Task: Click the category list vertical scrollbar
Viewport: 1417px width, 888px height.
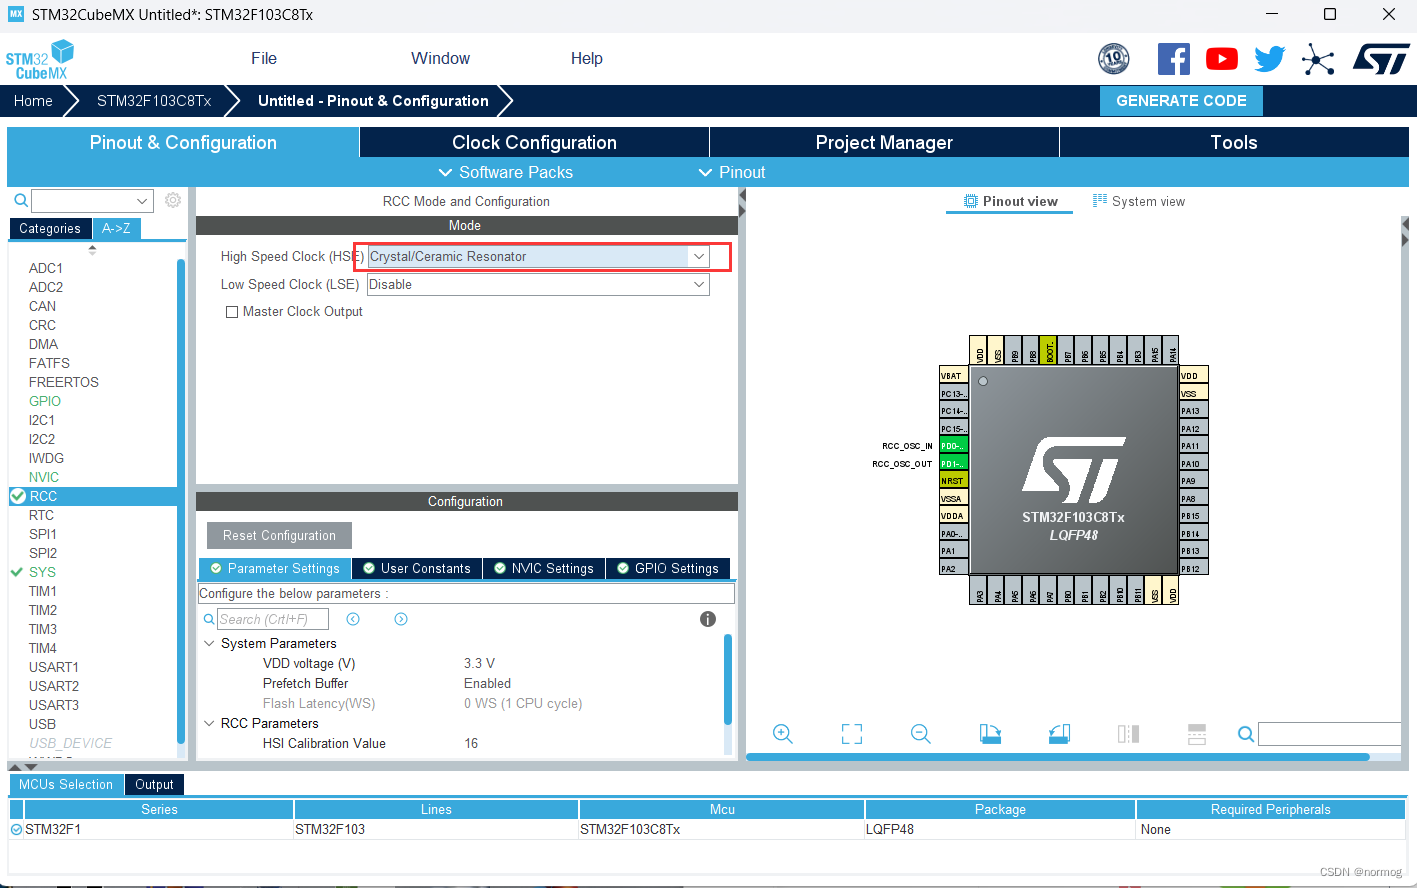Action: 181,500
